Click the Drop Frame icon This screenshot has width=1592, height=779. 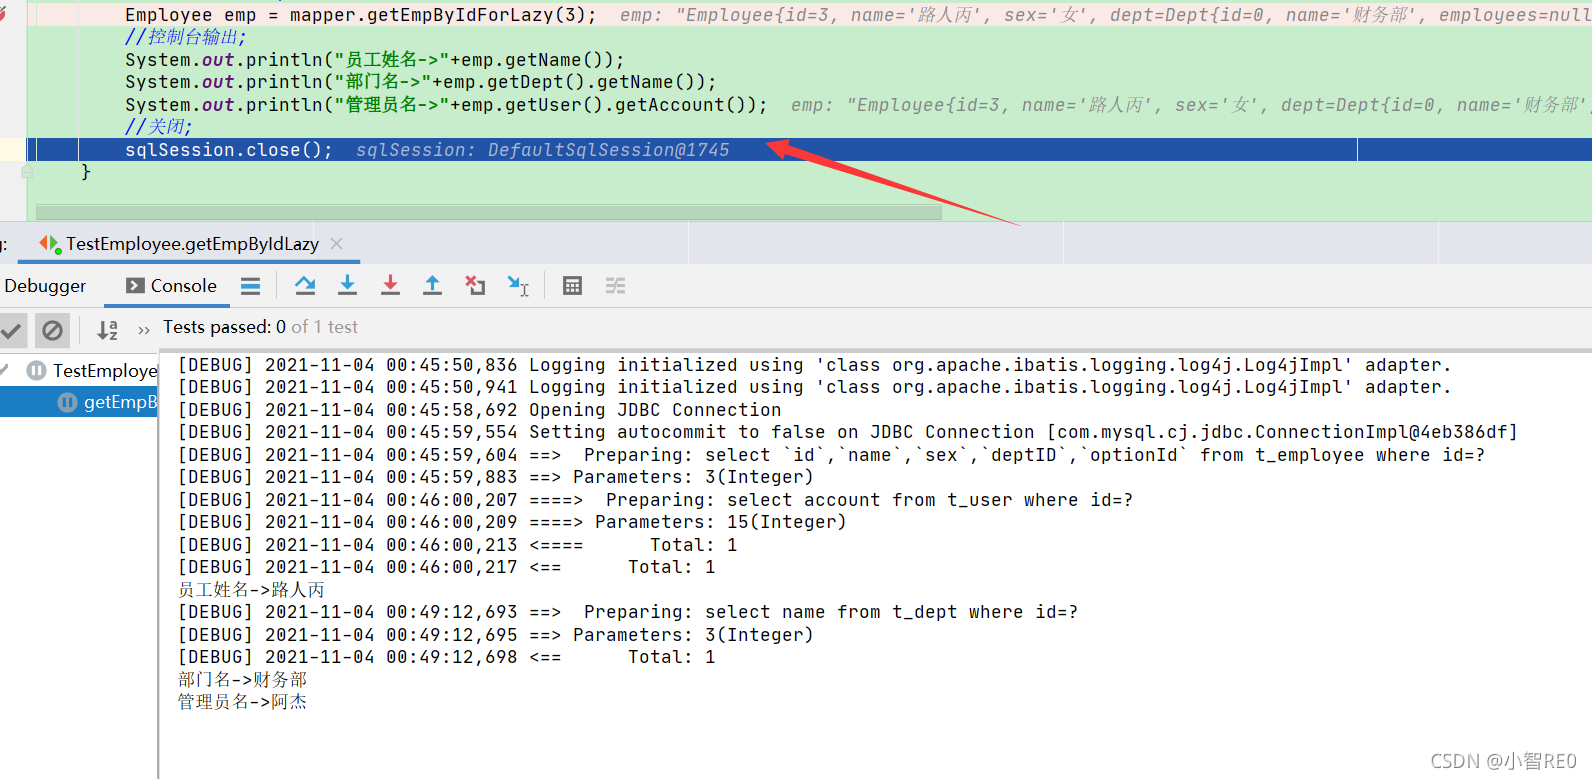[x=475, y=286]
